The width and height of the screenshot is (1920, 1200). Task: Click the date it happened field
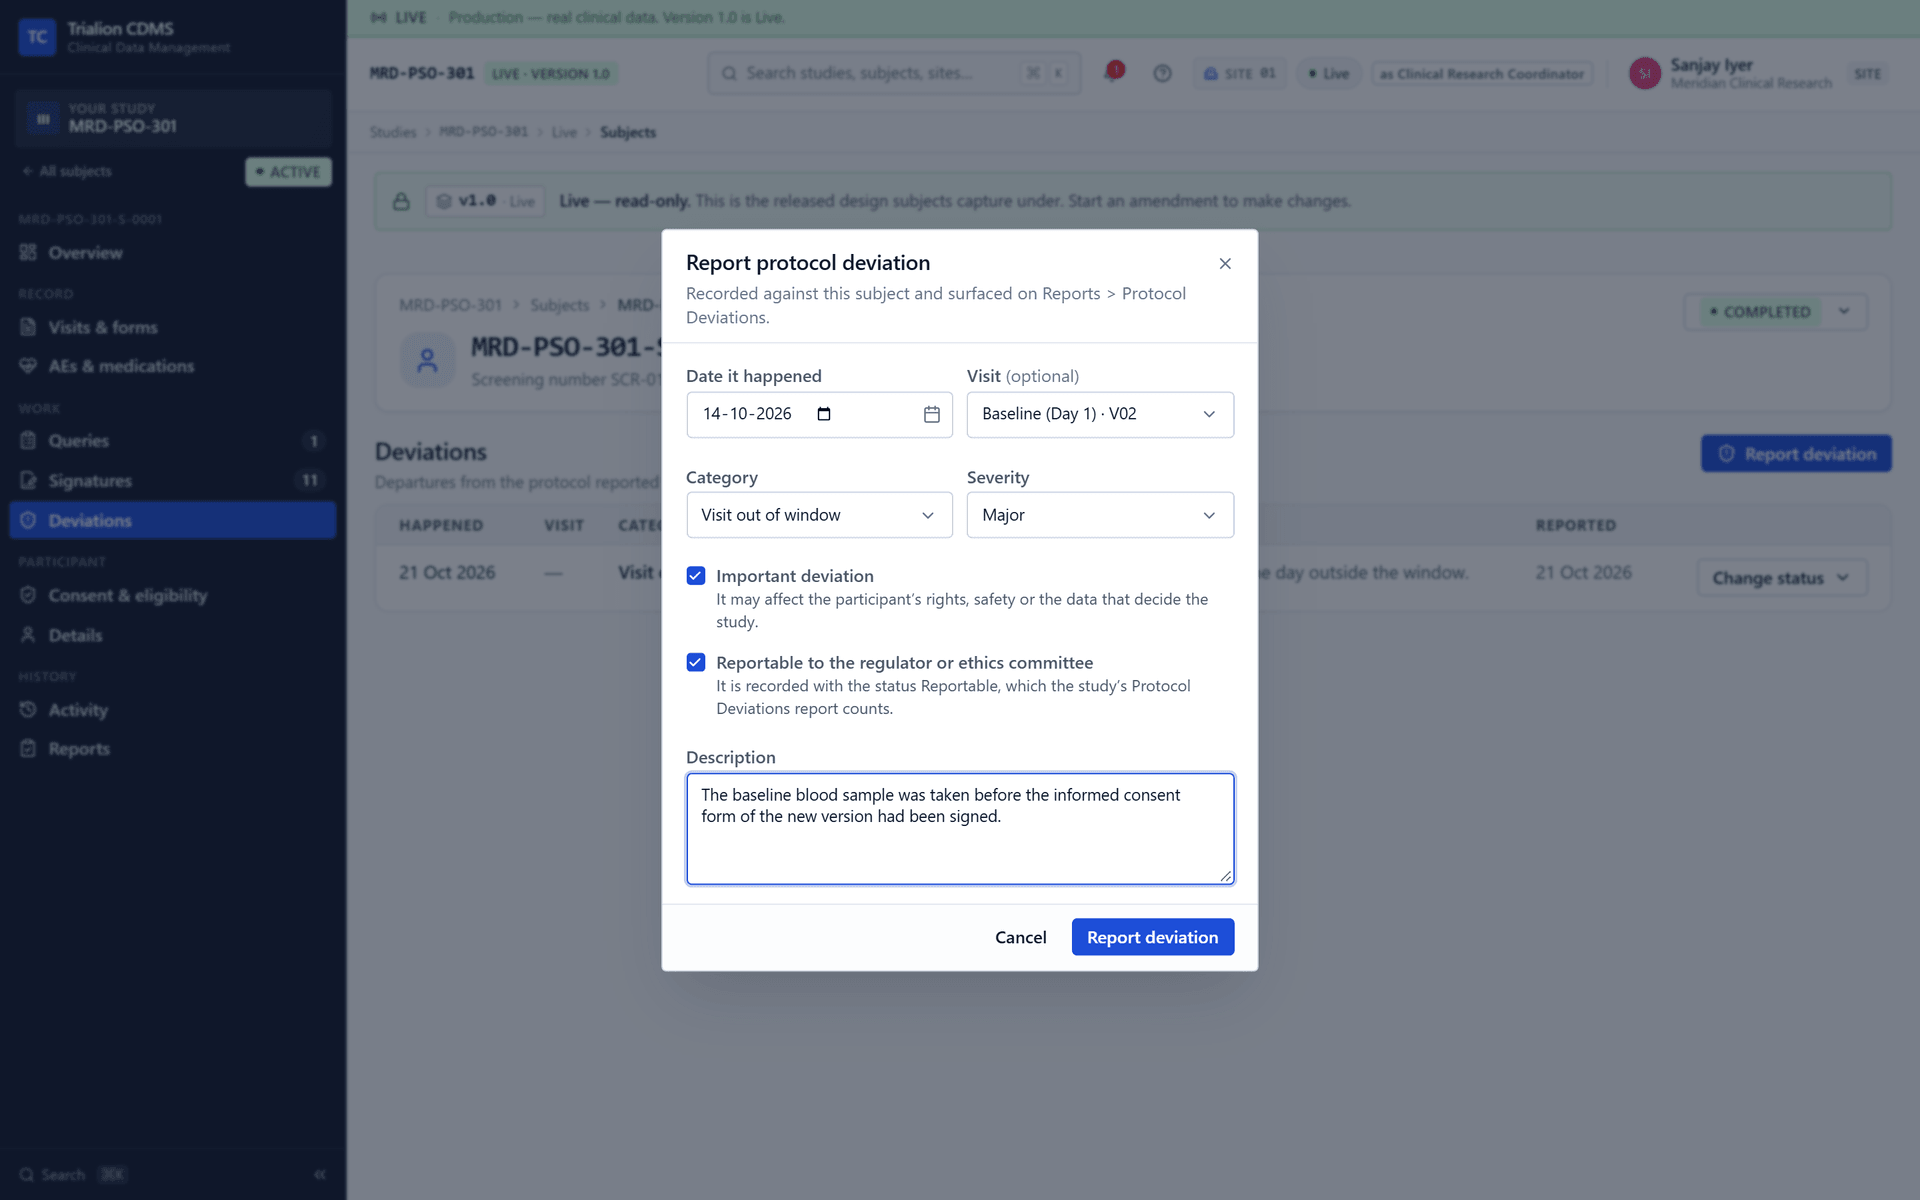819,414
